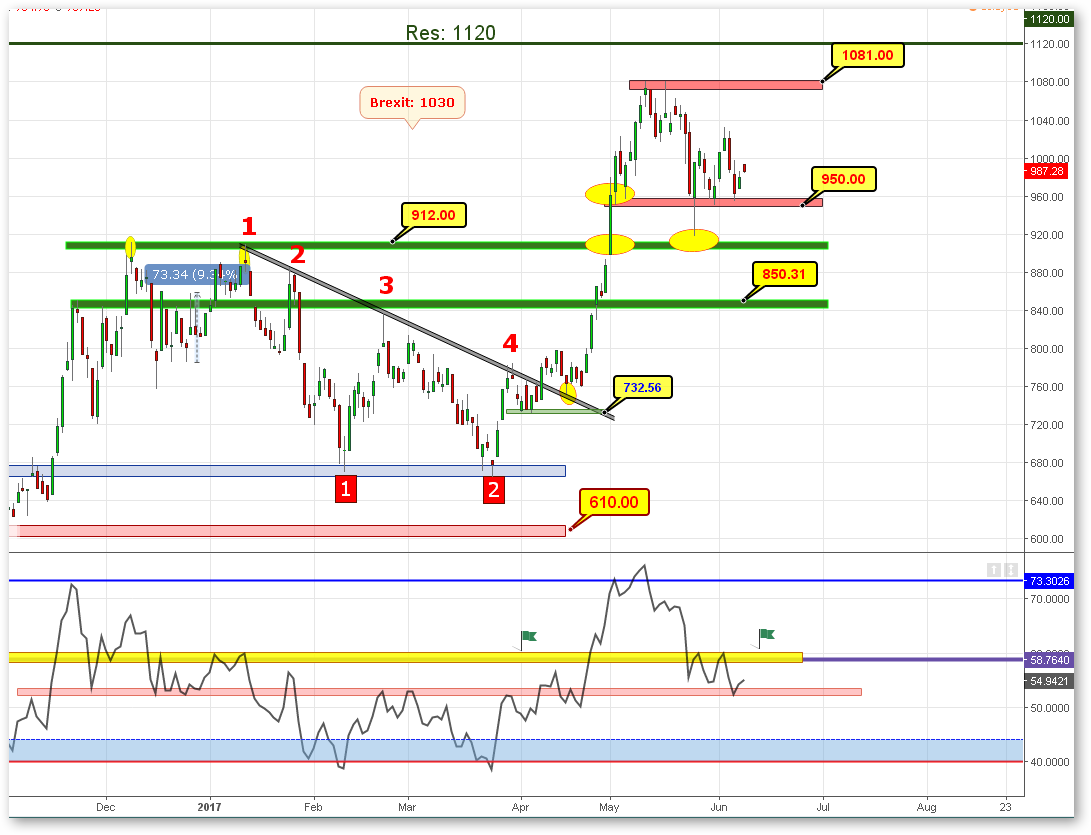Viewport: 1091px width, 835px height.
Task: Click the 40.0000 indicator axis label
Action: [x=1050, y=763]
